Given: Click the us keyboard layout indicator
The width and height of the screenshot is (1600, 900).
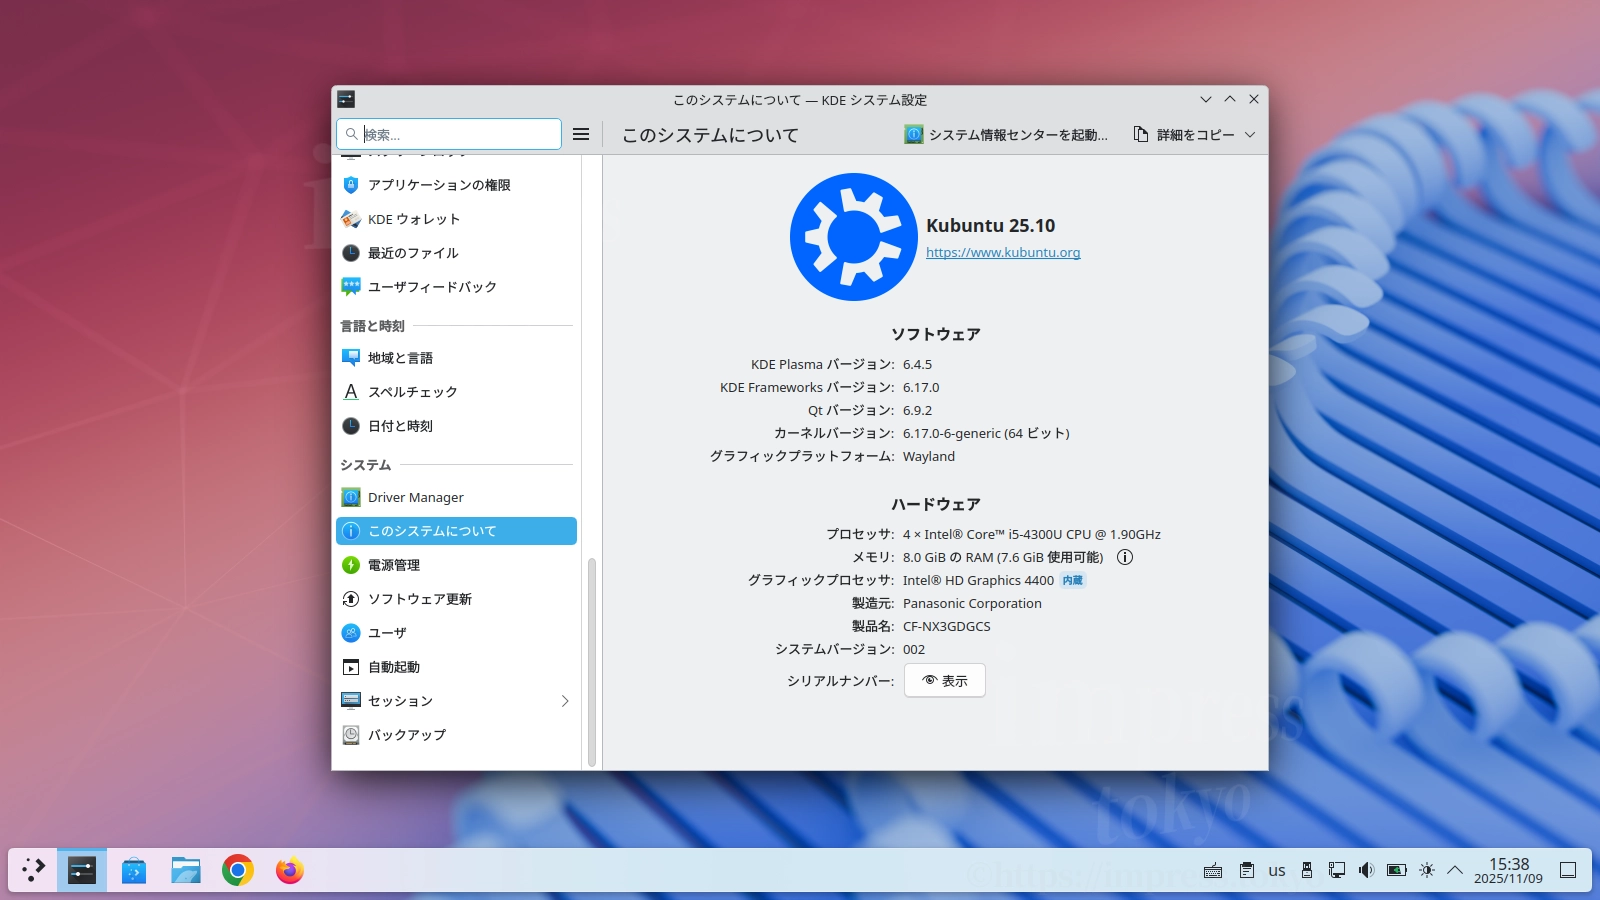Looking at the screenshot, I should click(x=1277, y=871).
